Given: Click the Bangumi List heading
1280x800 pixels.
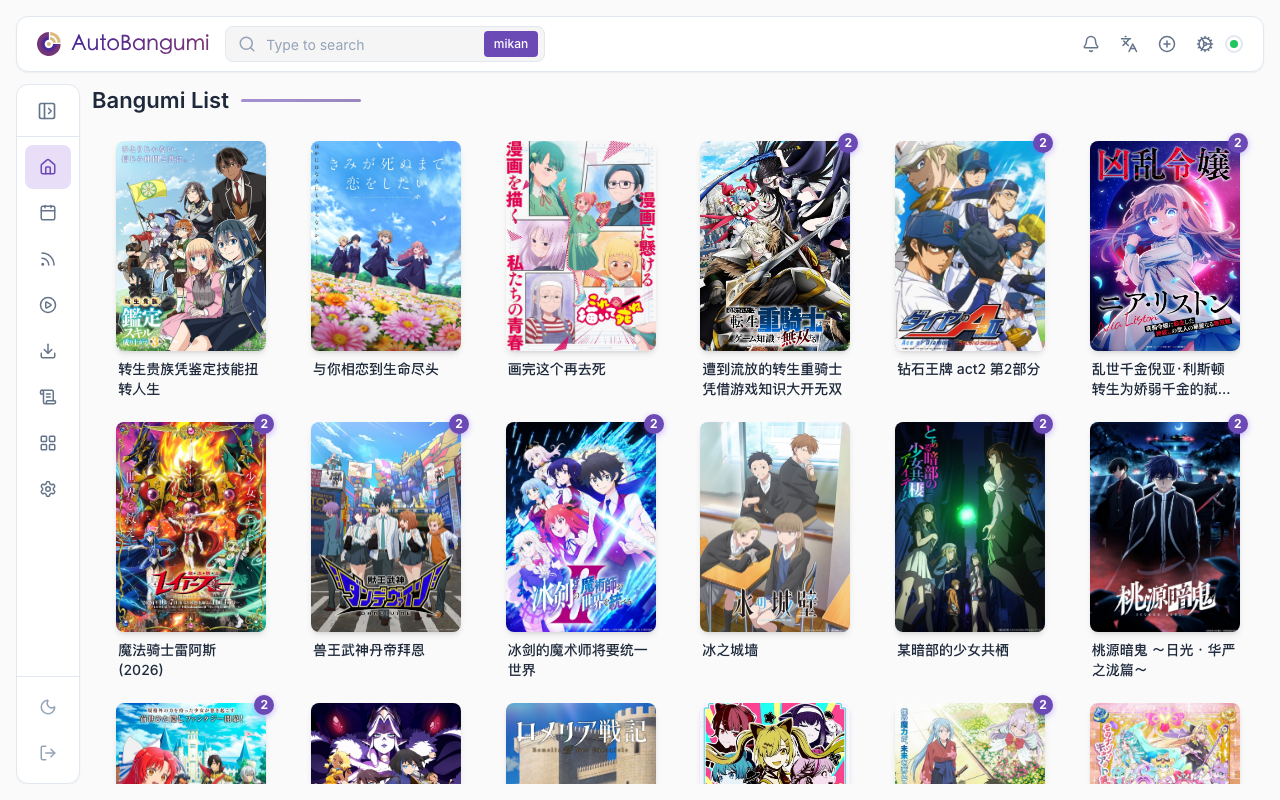Looking at the screenshot, I should click(160, 100).
